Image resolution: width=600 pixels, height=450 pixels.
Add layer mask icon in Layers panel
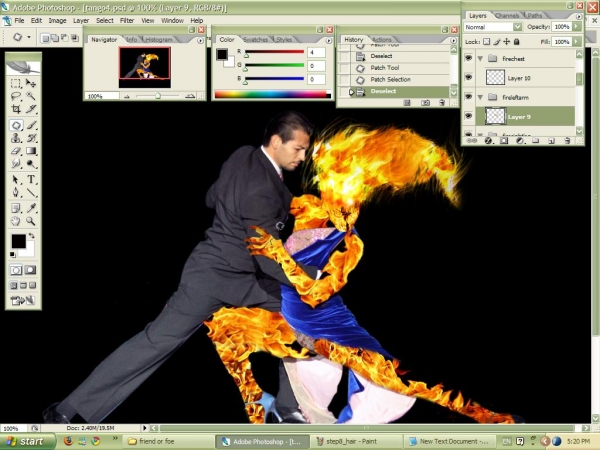(504, 141)
